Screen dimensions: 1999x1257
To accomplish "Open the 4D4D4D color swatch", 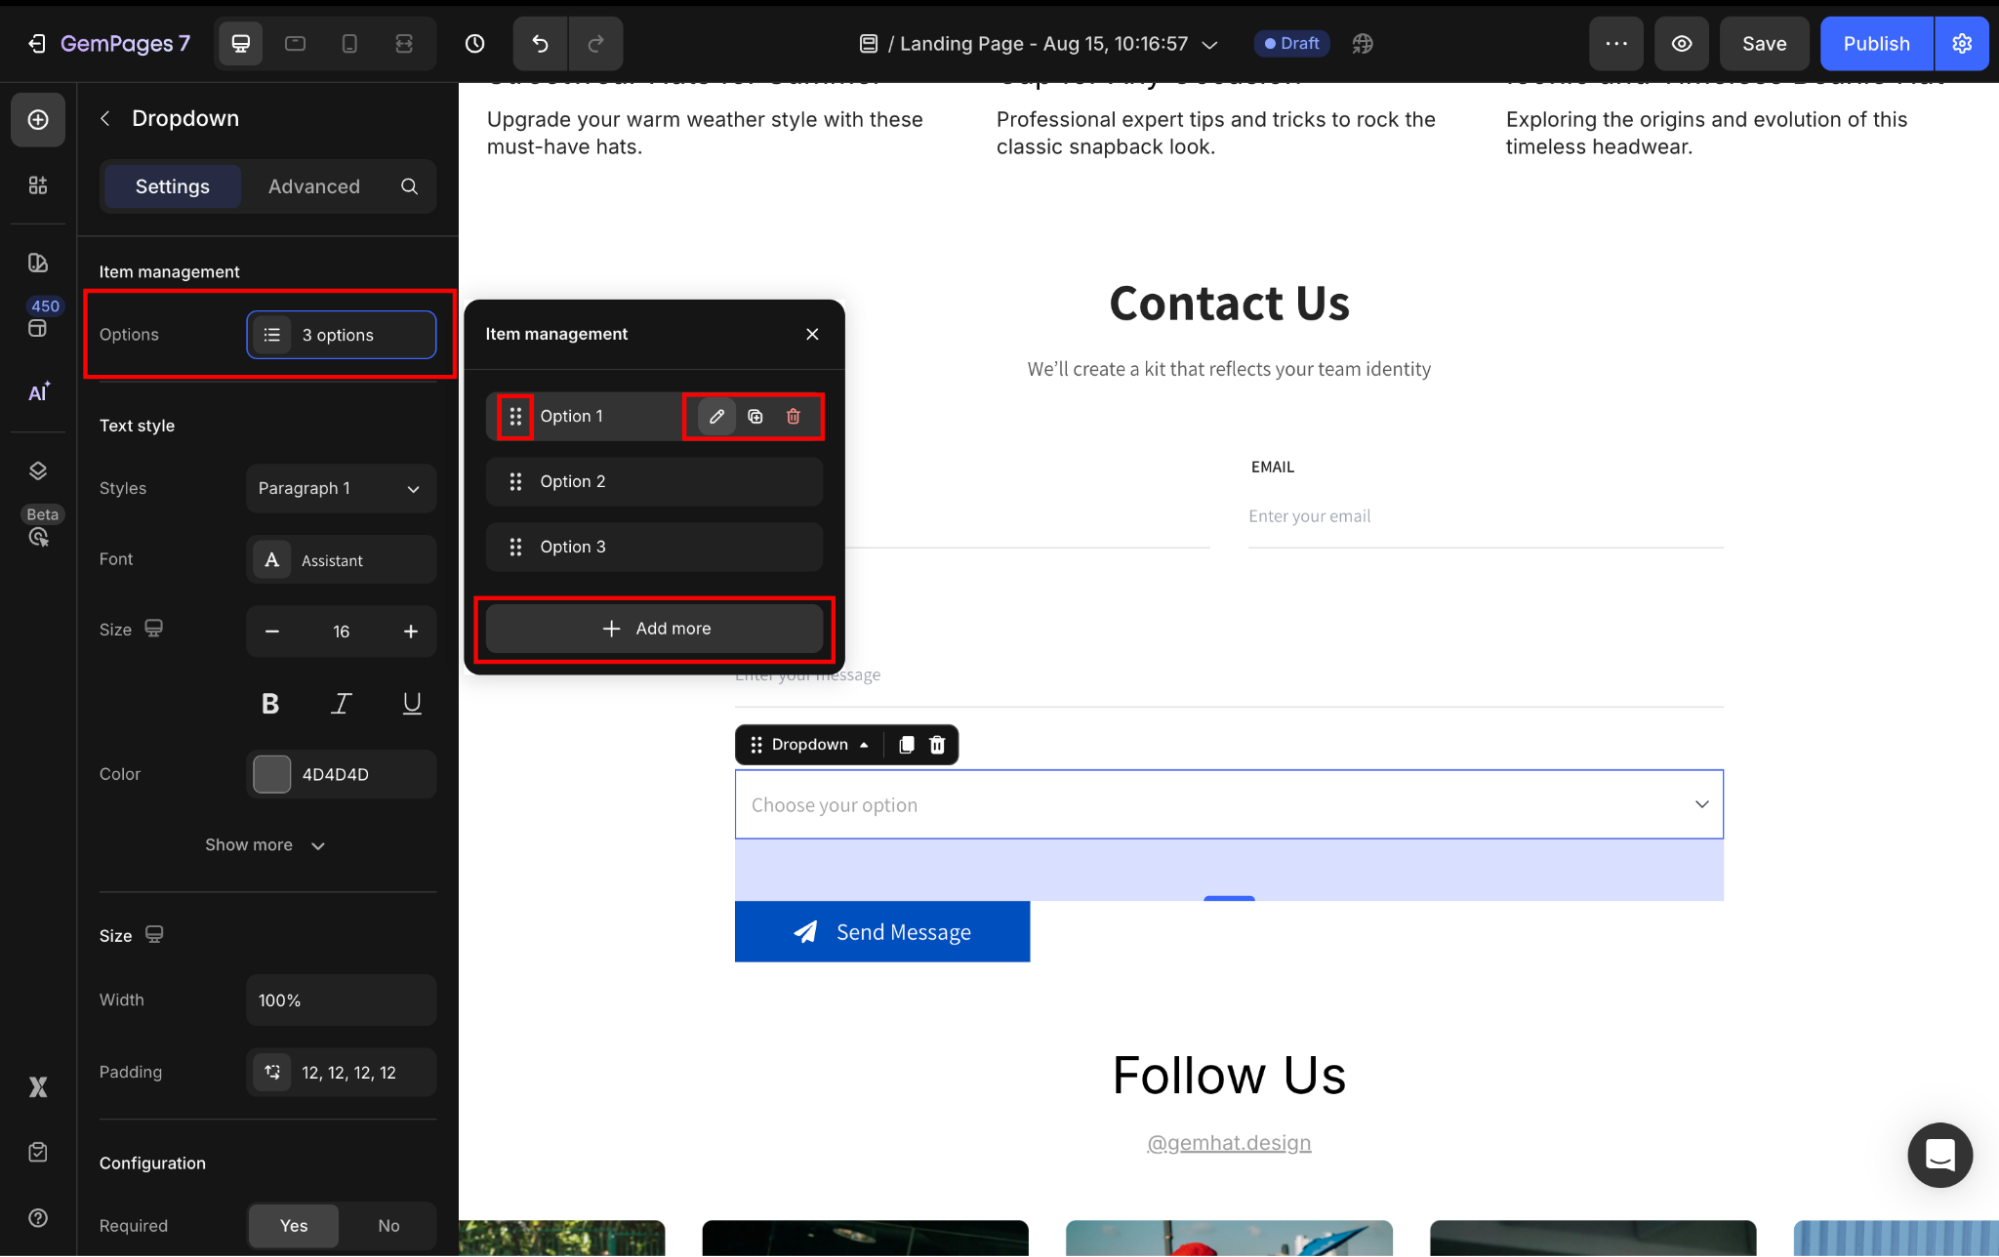I will pos(272,774).
